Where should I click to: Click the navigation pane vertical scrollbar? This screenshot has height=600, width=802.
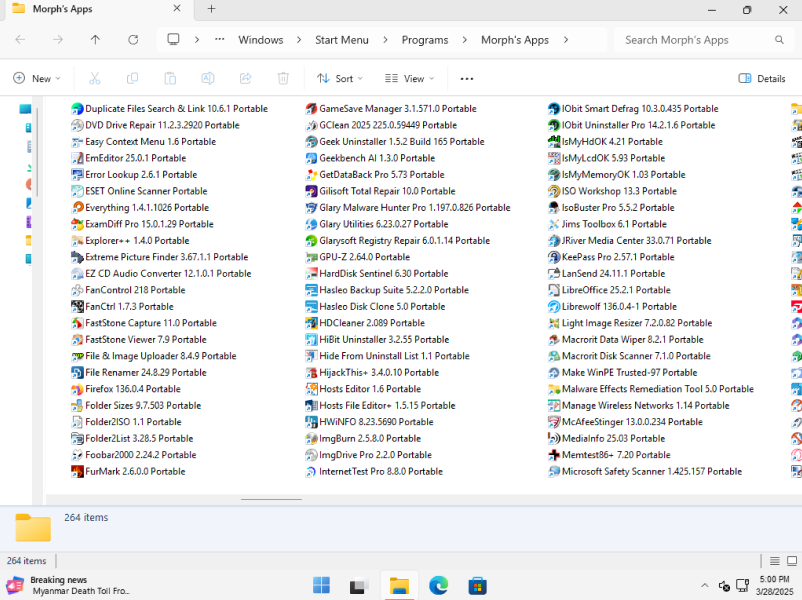pyautogui.click(x=37, y=151)
